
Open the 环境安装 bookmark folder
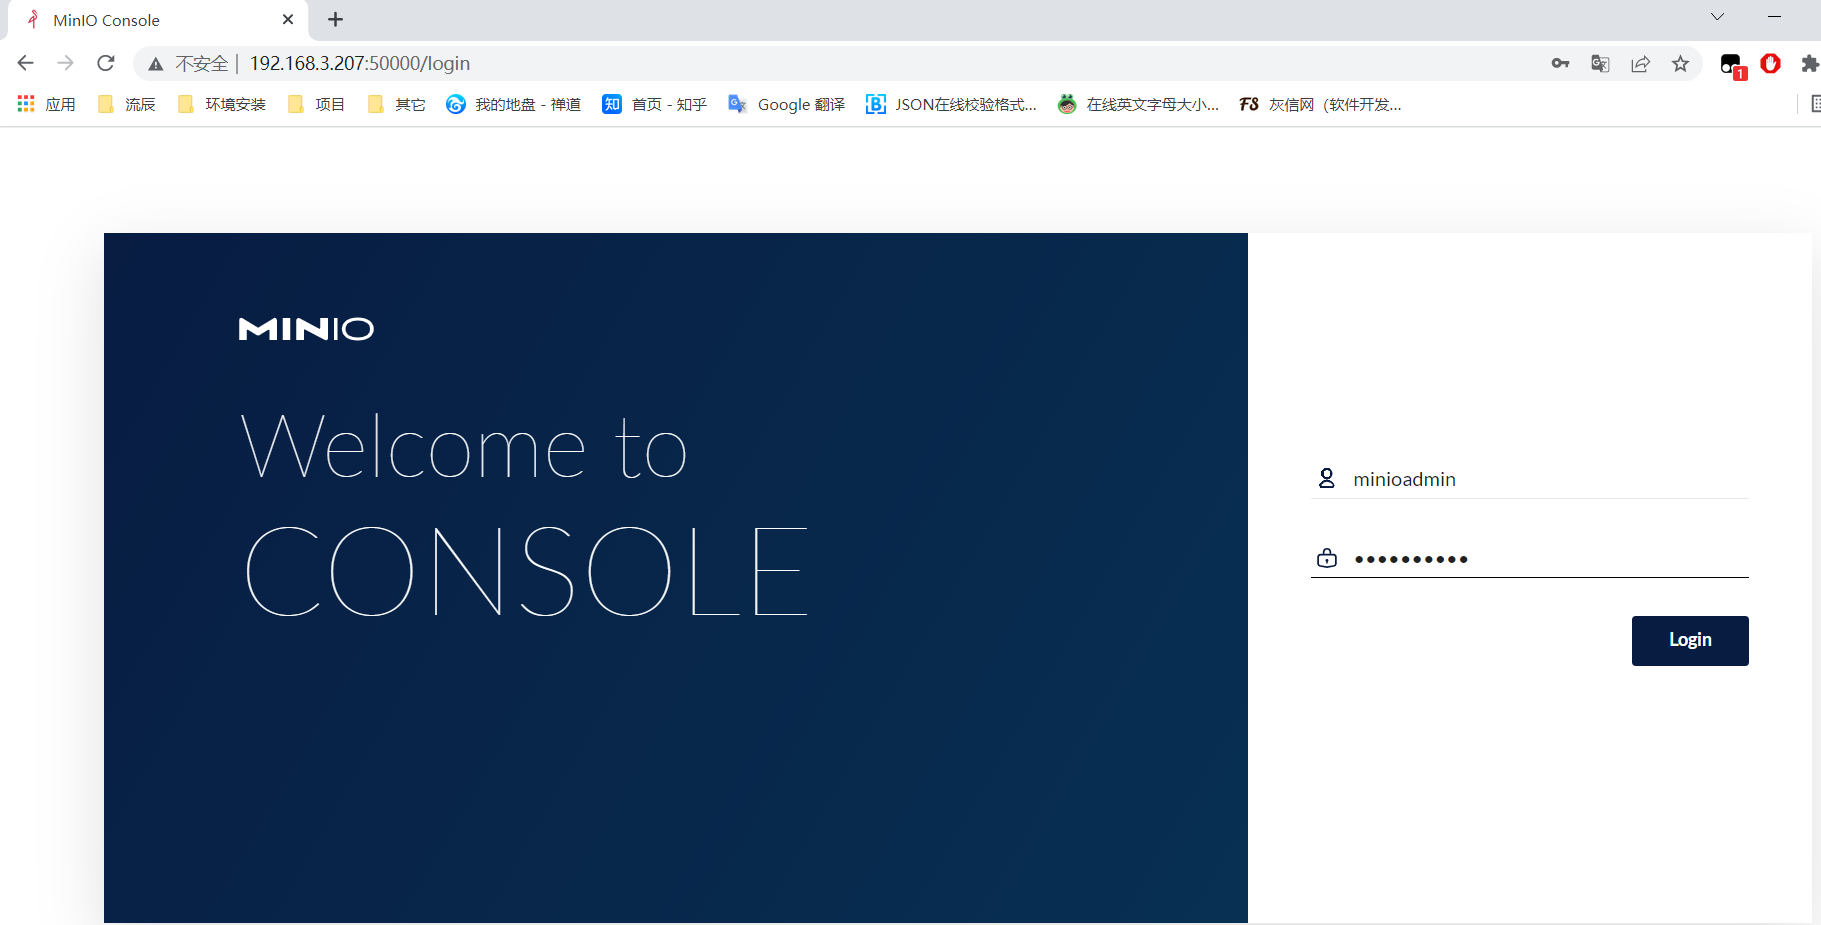(222, 104)
